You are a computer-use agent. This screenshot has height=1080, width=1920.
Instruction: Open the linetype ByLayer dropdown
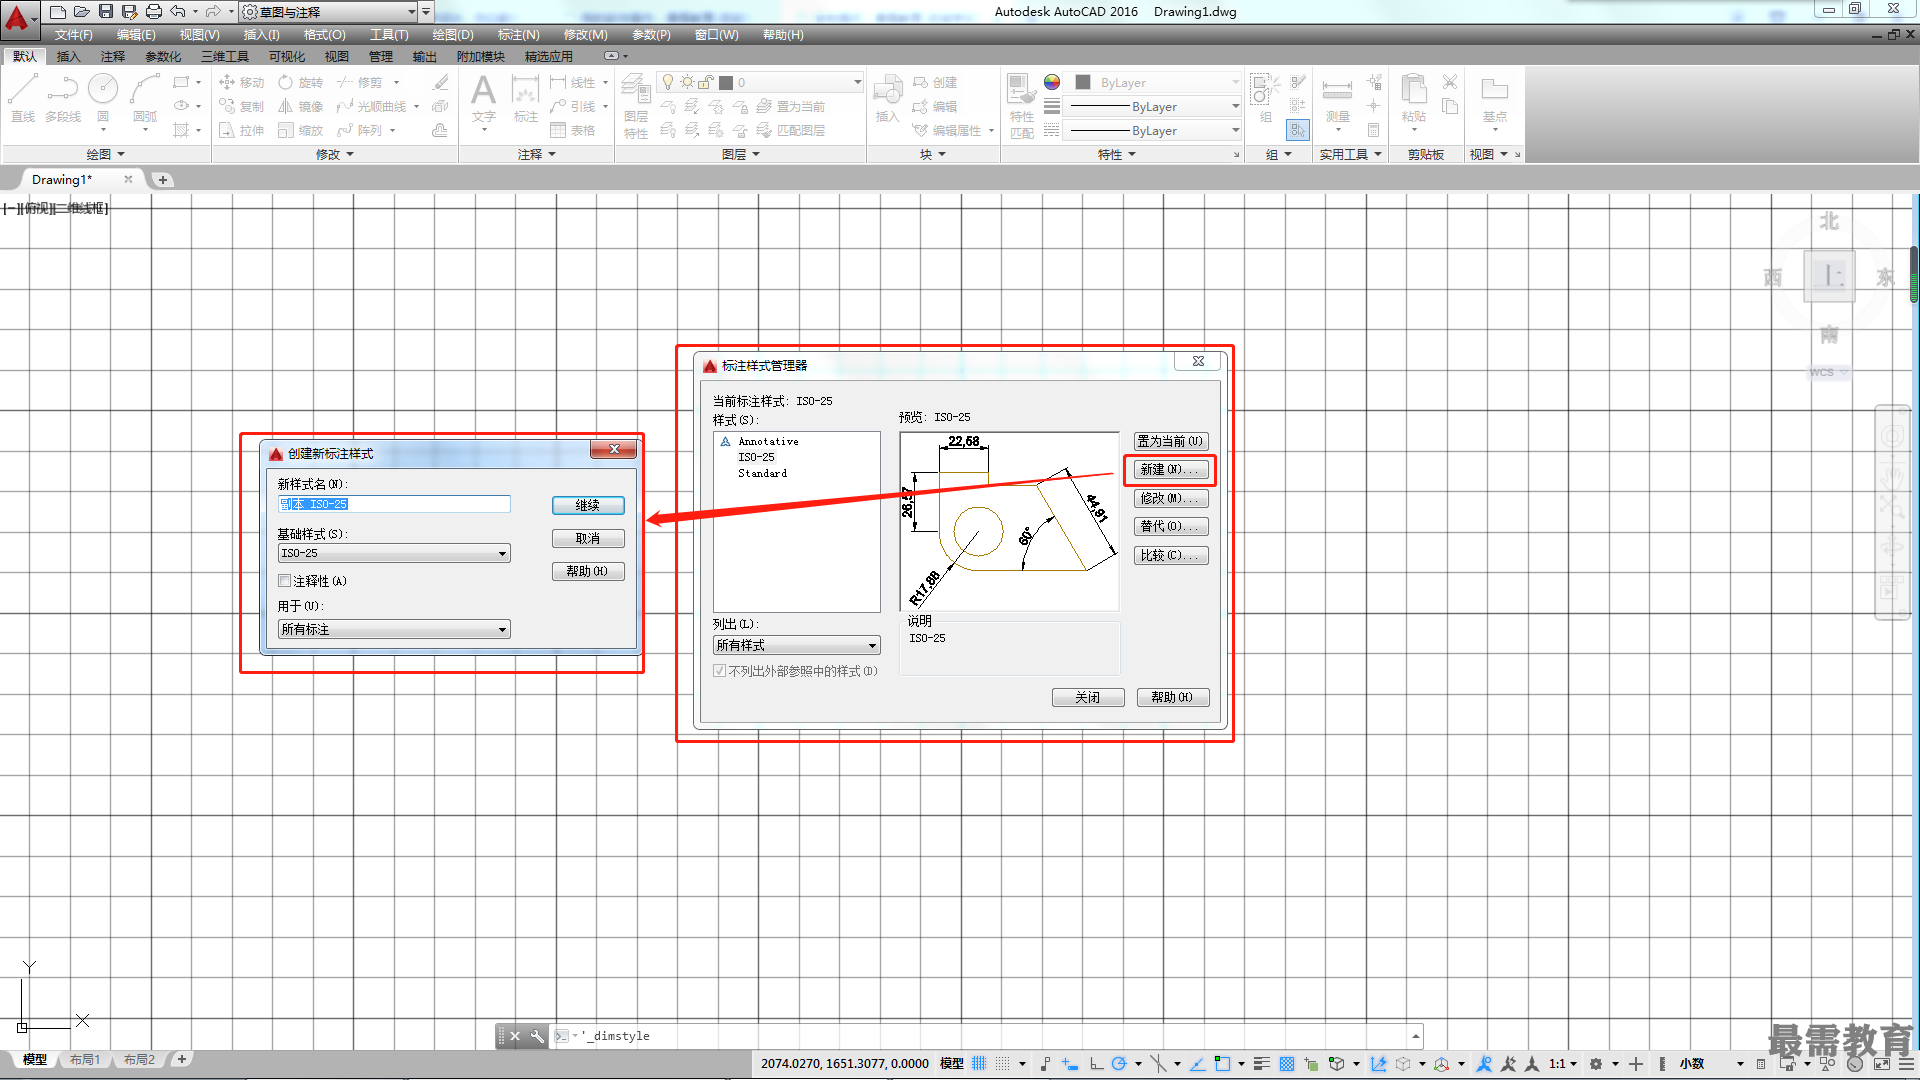coord(1153,131)
